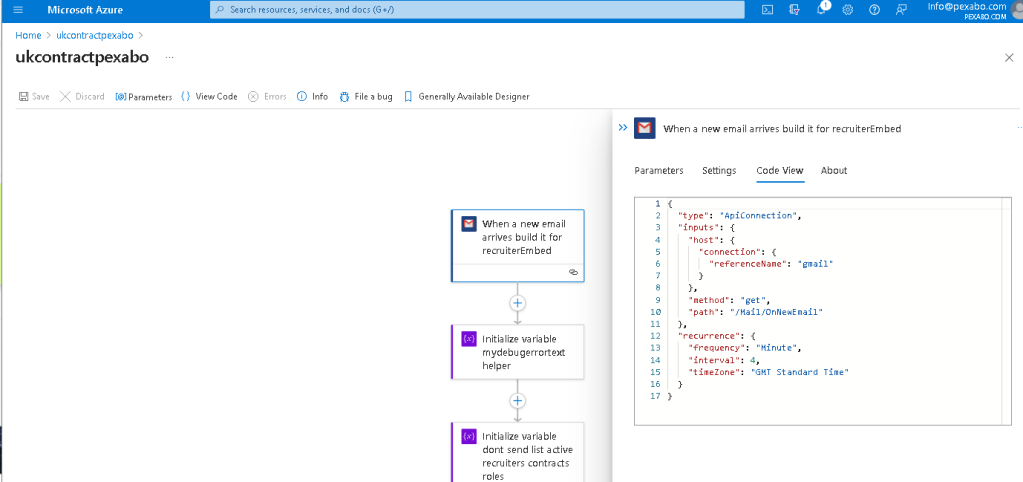The width and height of the screenshot is (1023, 482).
Task: Open the help question mark icon
Action: click(874, 10)
